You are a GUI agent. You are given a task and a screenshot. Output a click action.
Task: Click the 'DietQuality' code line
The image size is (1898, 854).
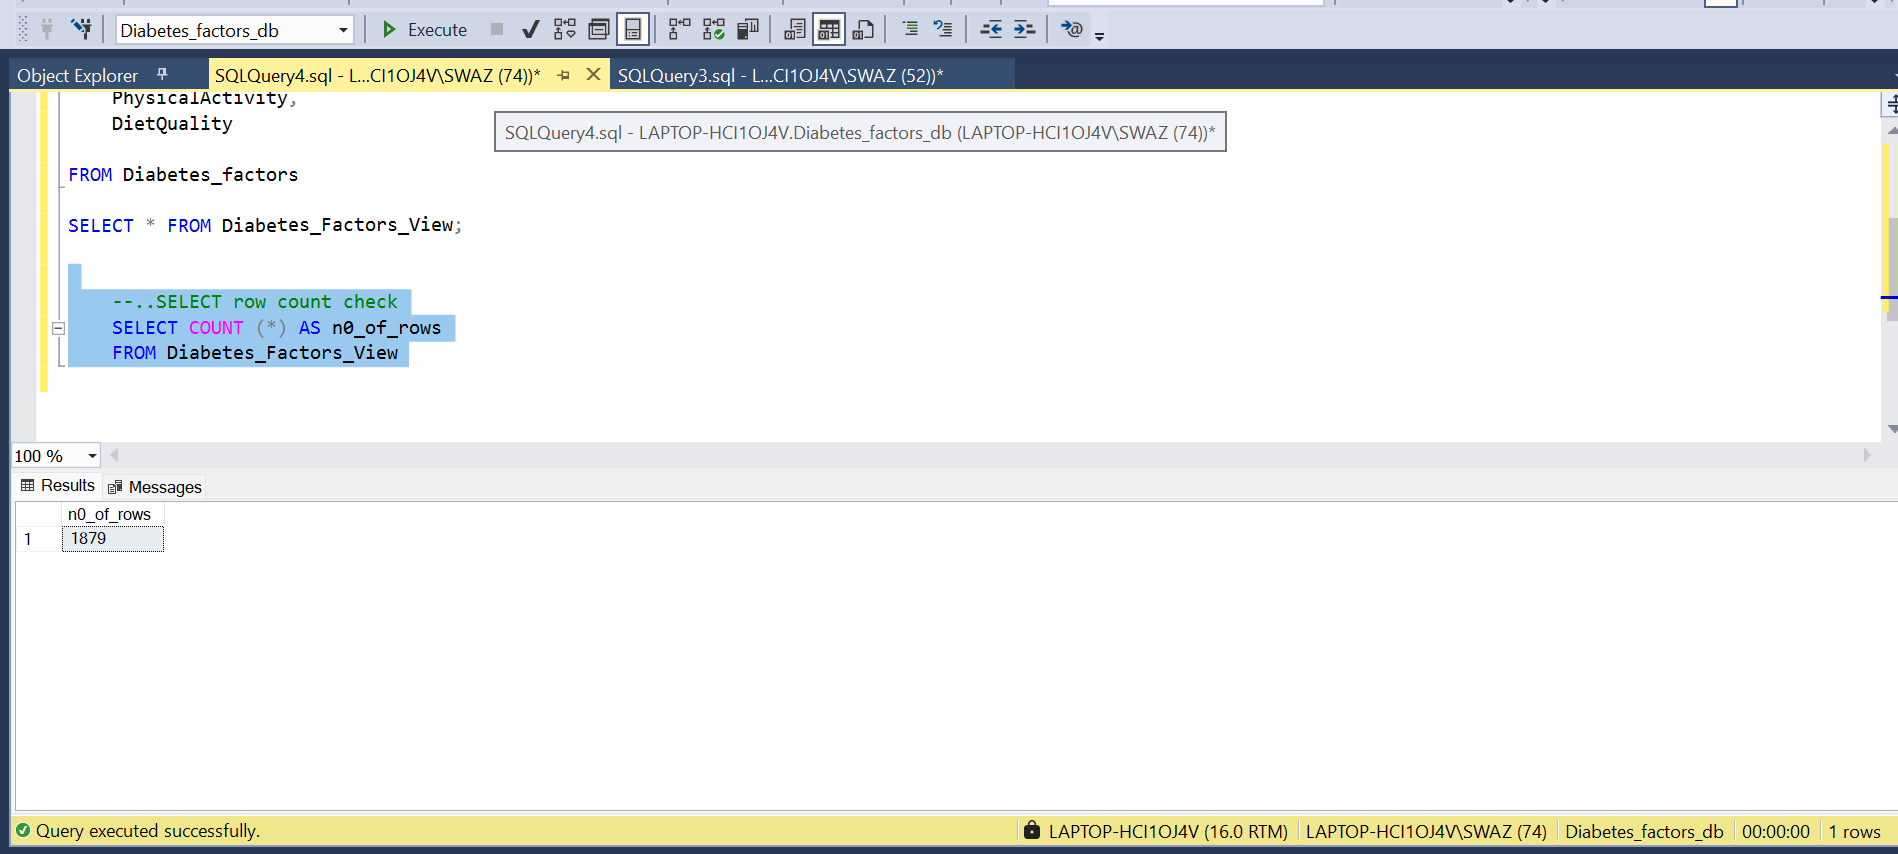pos(172,124)
